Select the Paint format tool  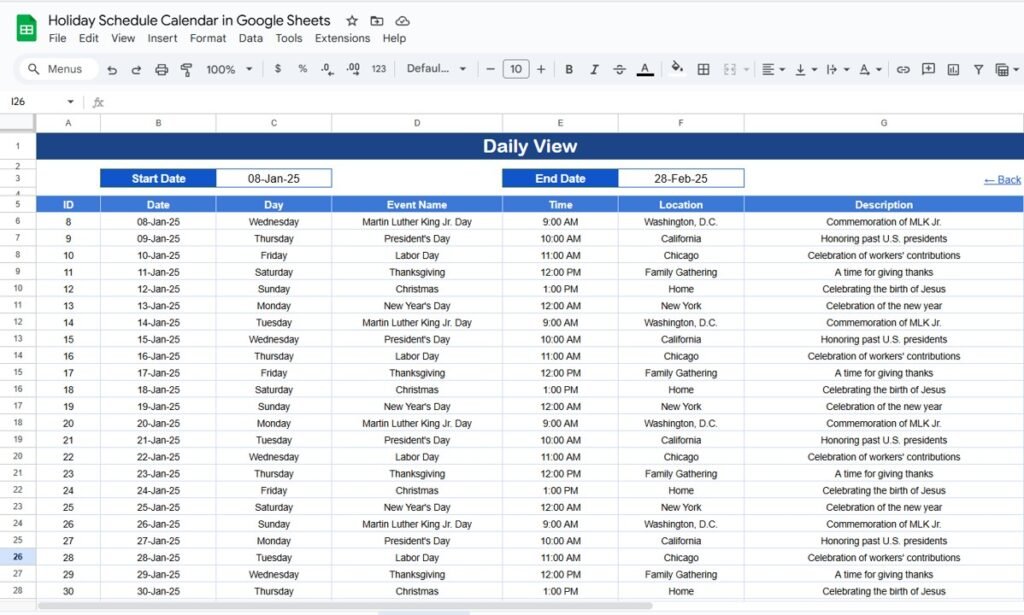185,69
